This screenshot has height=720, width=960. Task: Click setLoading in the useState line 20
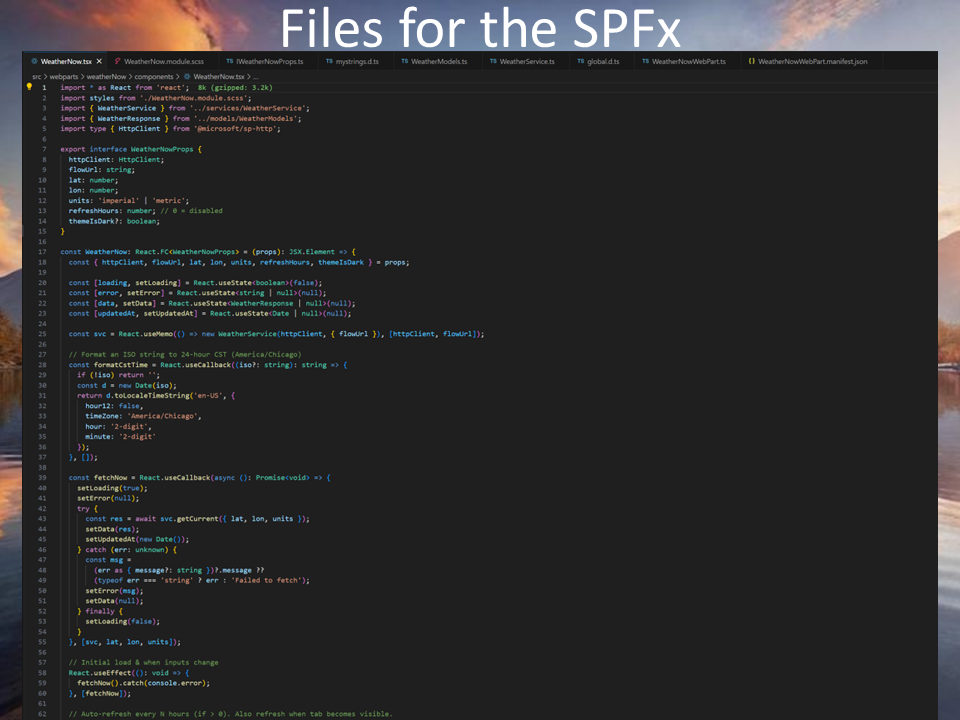tap(156, 283)
